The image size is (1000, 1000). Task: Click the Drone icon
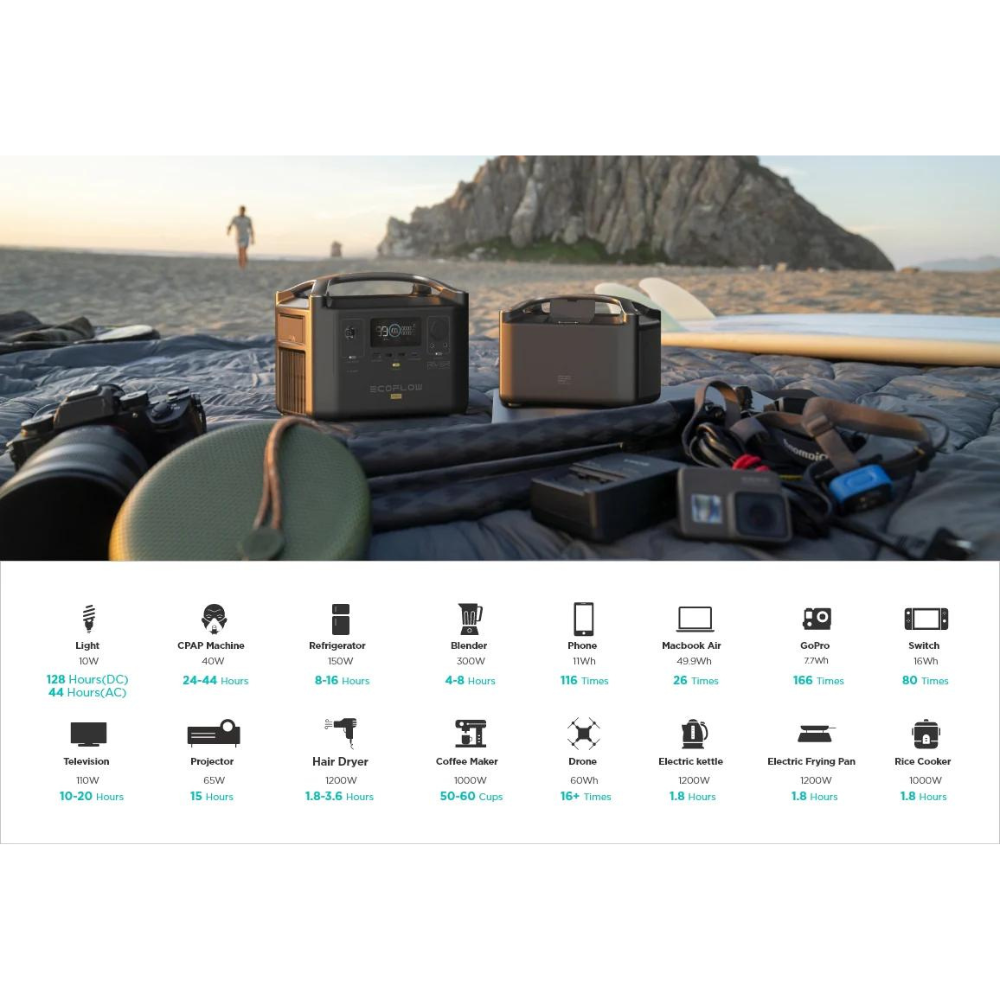point(583,734)
